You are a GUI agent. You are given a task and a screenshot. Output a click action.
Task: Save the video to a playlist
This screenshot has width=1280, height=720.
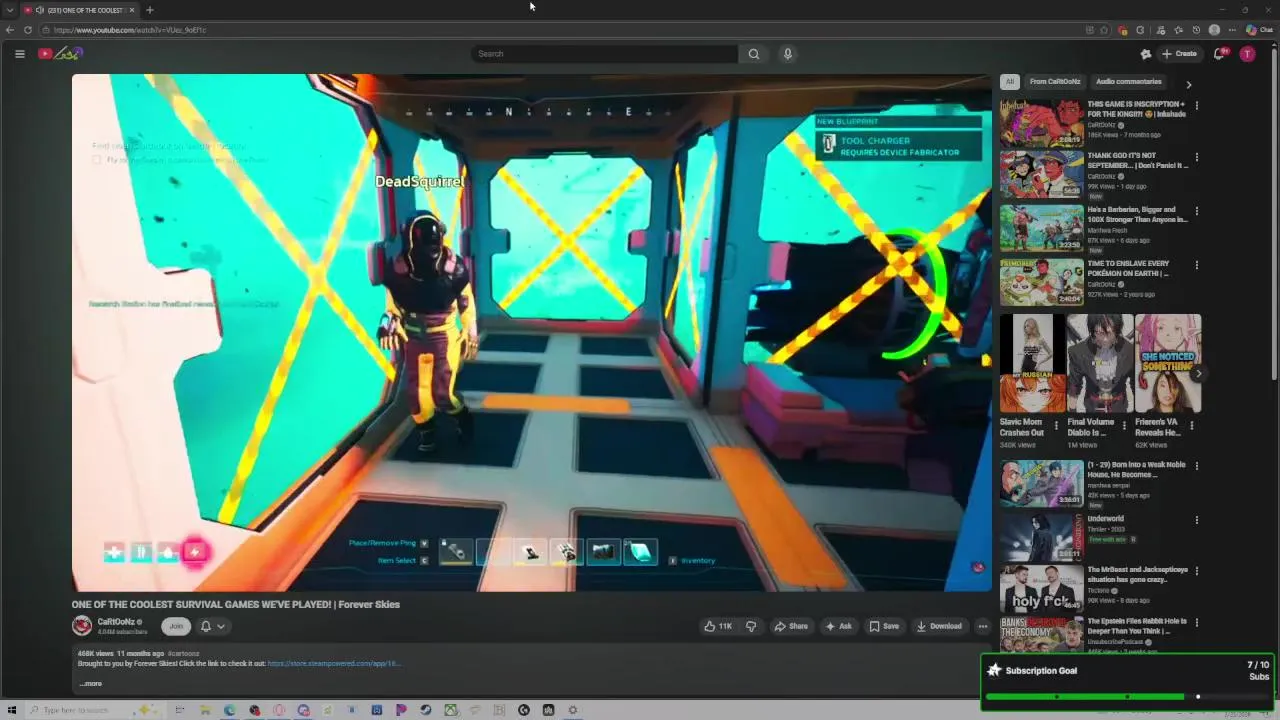pos(884,626)
